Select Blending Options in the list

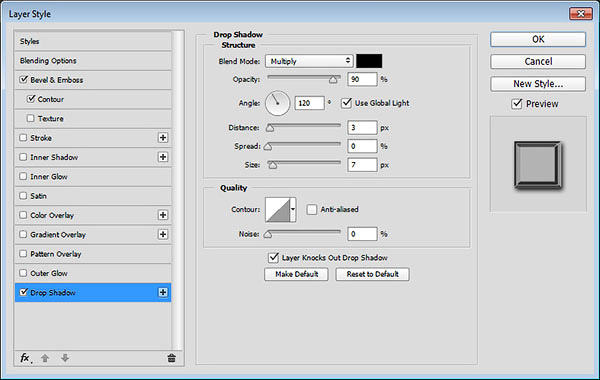tap(93, 60)
